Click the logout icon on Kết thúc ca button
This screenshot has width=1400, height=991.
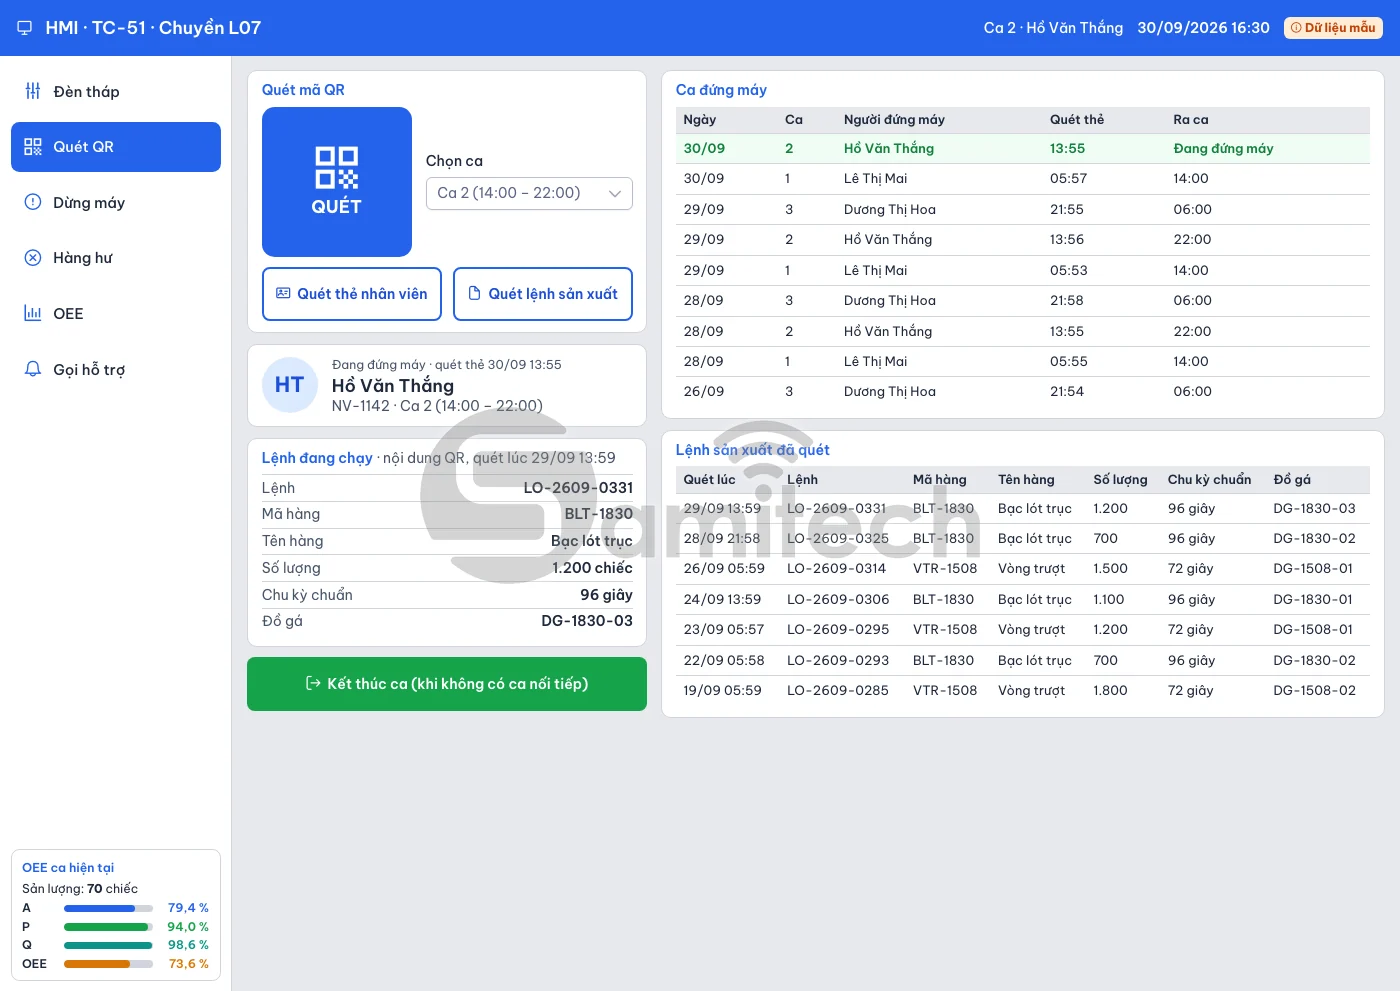(x=313, y=684)
